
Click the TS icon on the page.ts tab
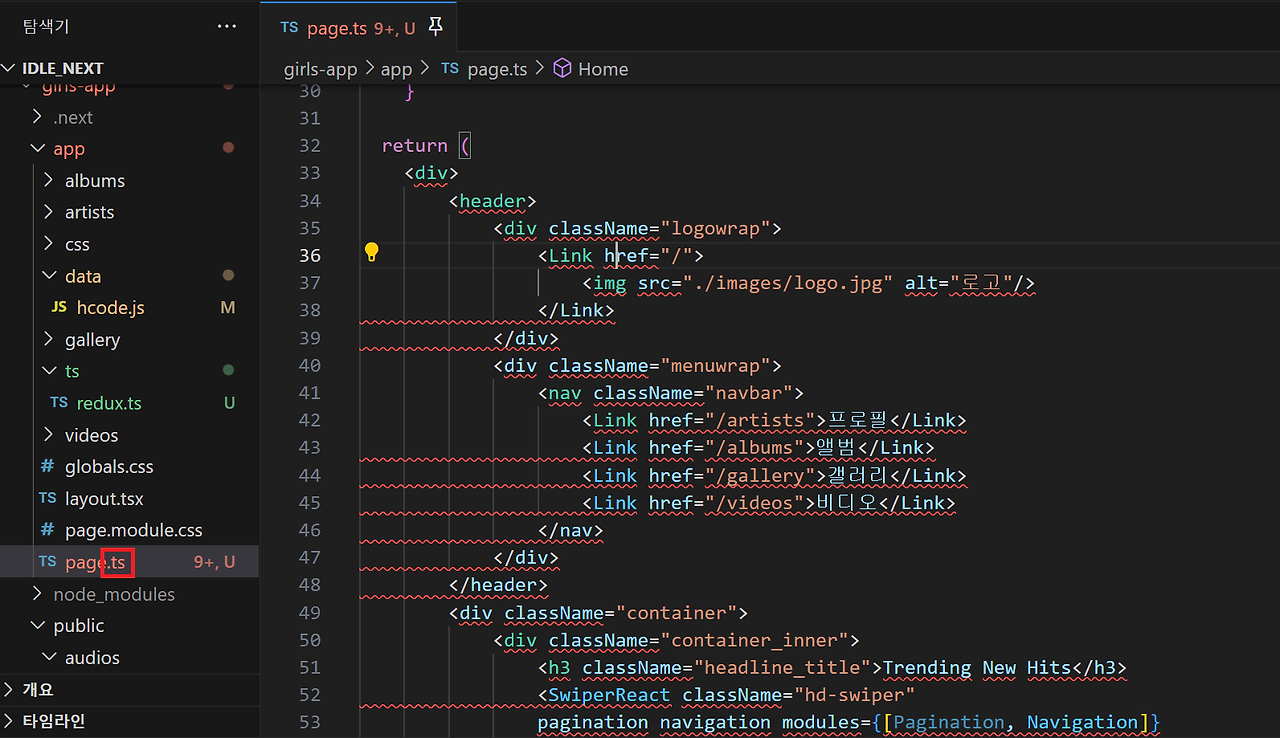[x=289, y=27]
